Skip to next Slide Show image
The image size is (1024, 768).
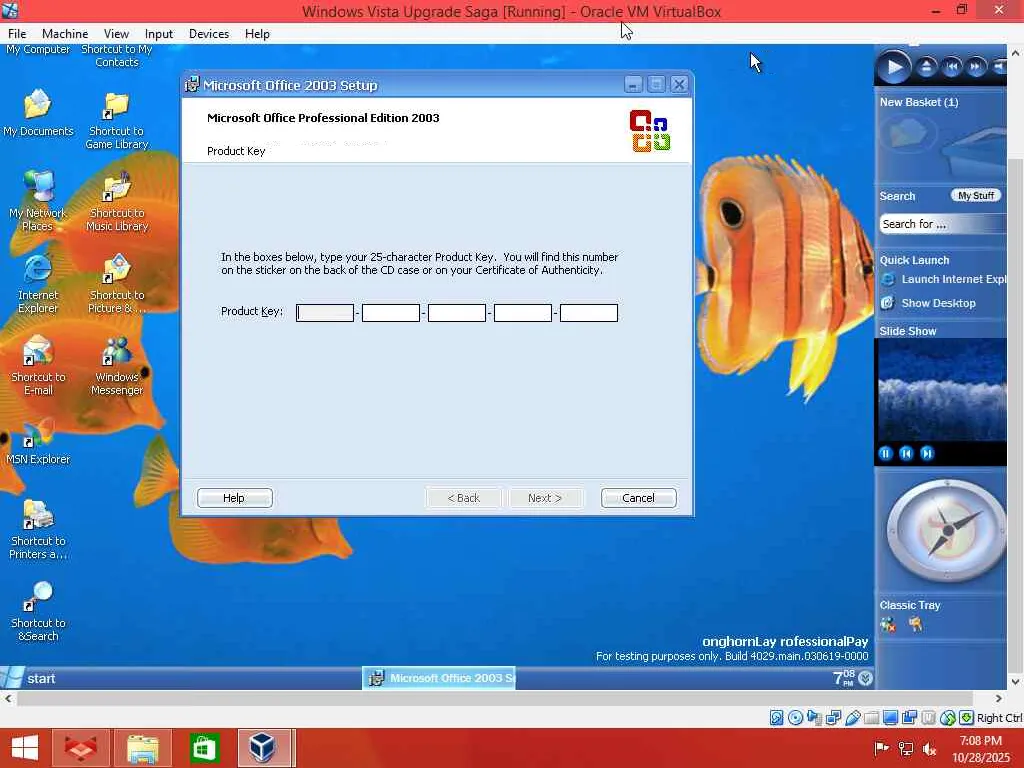tap(927, 453)
